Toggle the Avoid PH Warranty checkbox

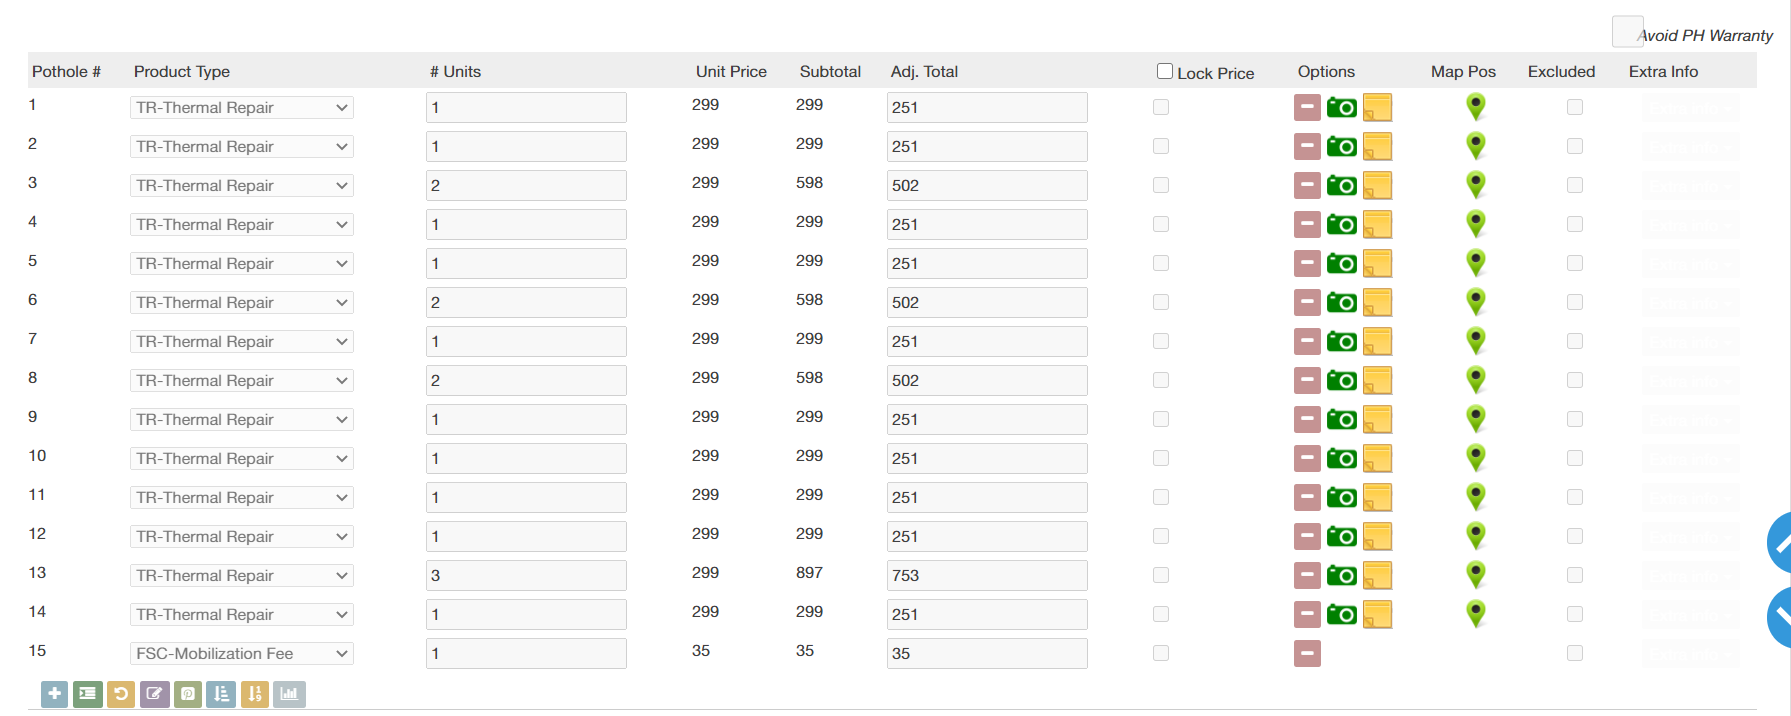1627,31
